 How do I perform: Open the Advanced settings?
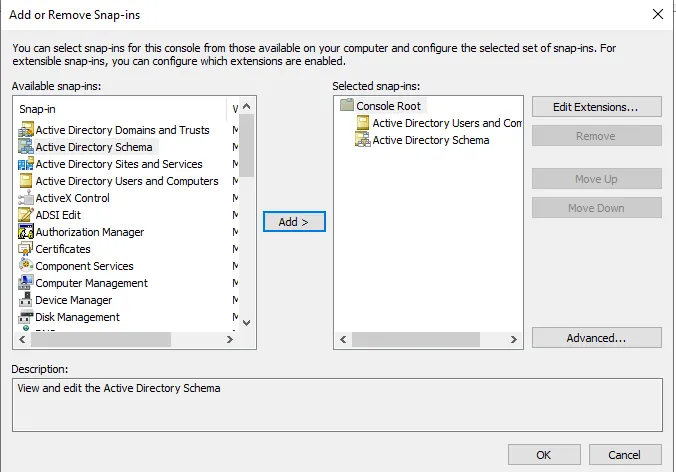[x=597, y=338]
